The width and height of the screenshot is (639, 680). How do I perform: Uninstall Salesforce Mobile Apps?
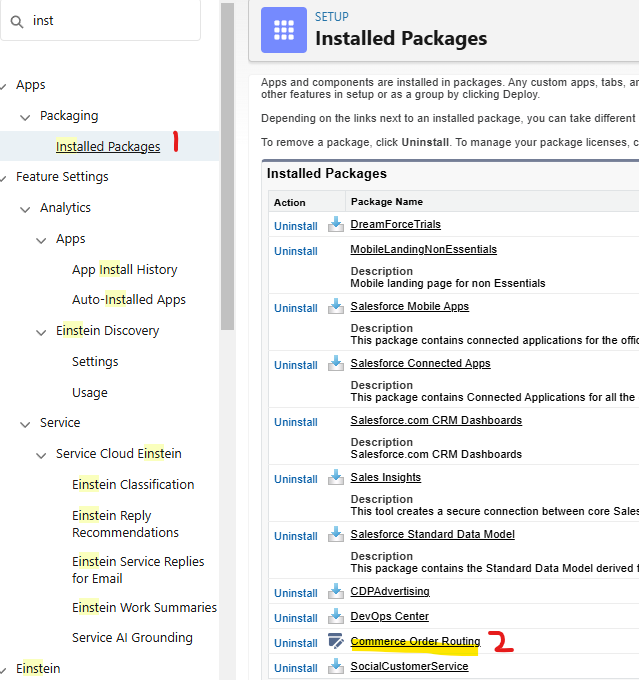(296, 308)
